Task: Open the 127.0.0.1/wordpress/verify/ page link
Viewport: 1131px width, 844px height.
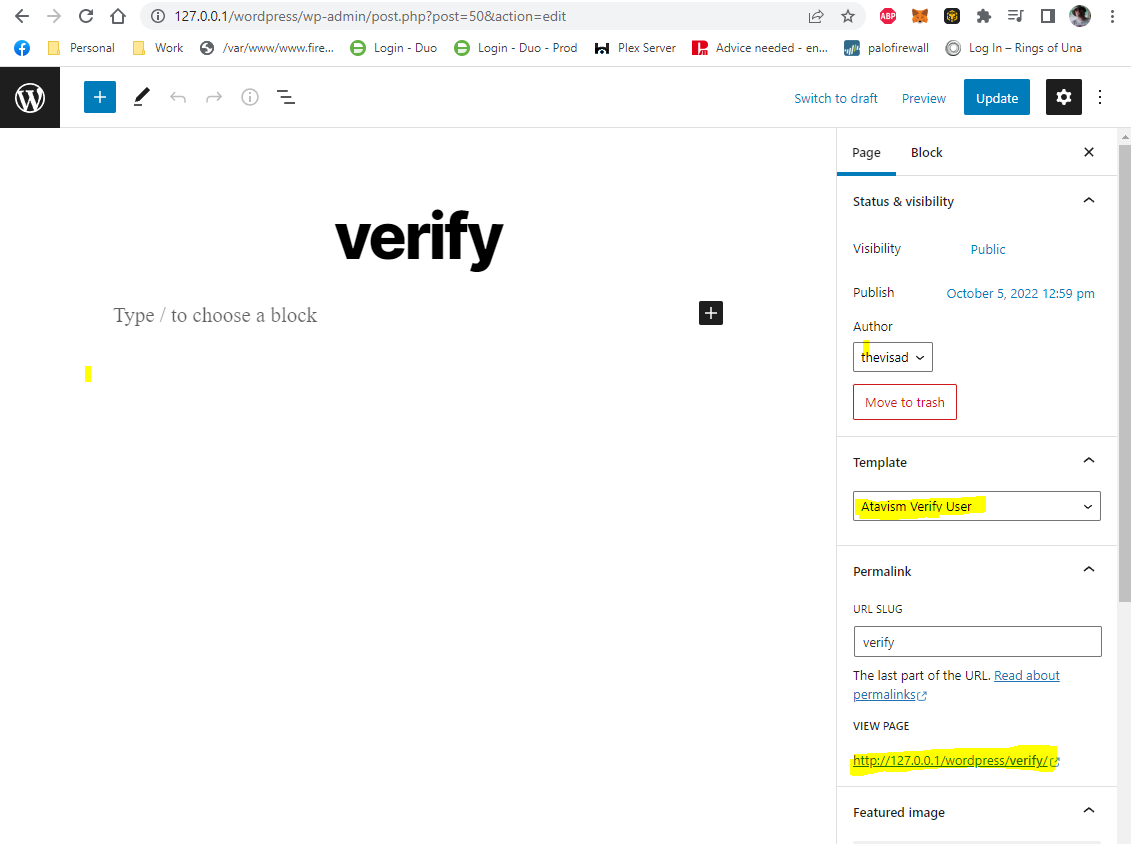Action: (x=950, y=761)
